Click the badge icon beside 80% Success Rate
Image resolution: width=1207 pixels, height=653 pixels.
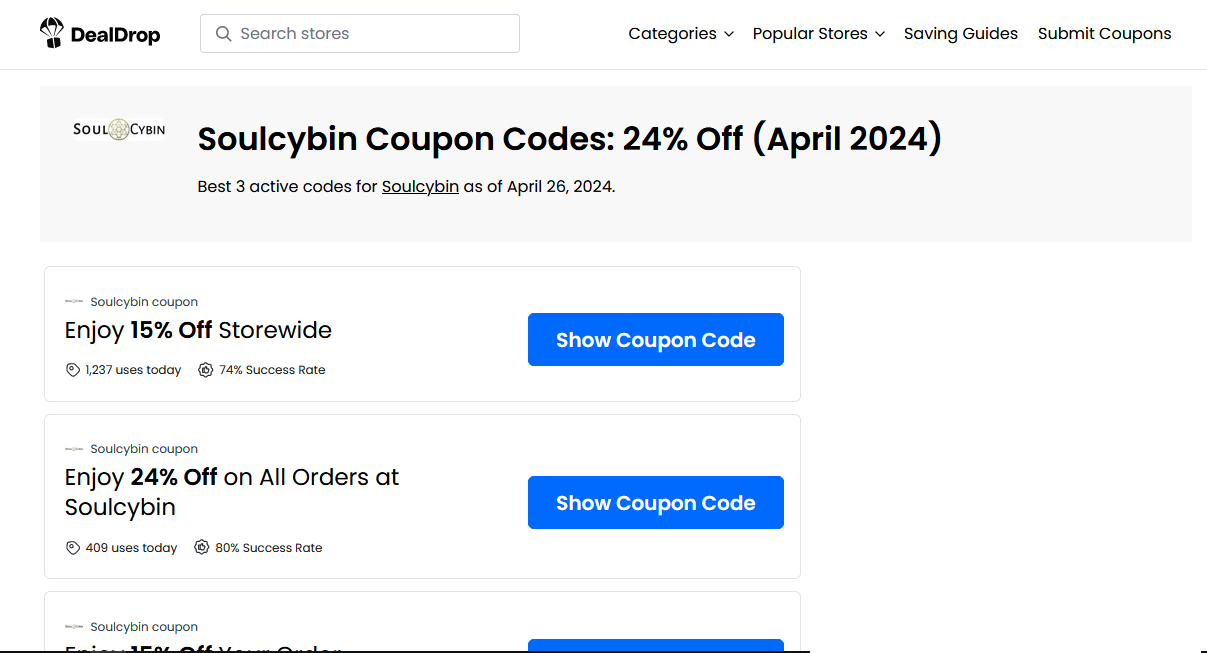(x=202, y=548)
